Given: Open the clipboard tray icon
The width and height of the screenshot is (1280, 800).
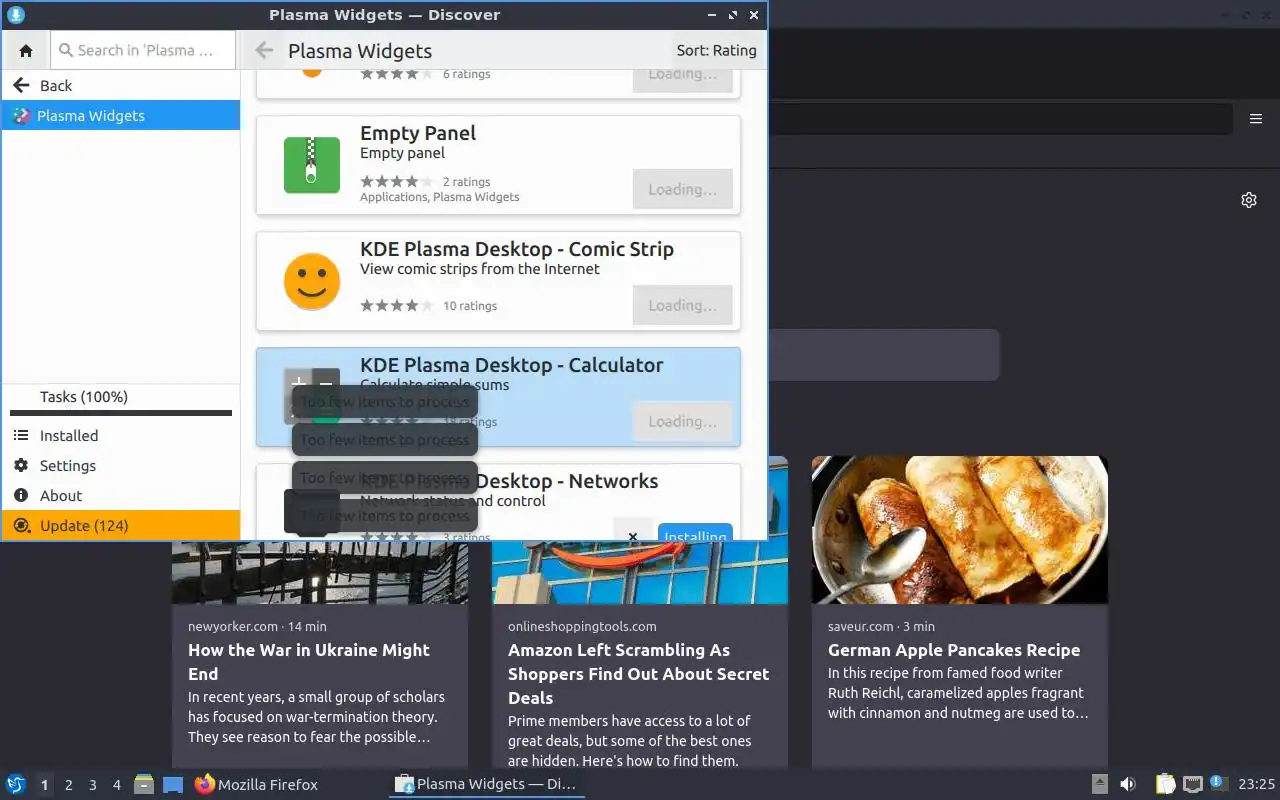Looking at the screenshot, I should click(x=1165, y=785).
